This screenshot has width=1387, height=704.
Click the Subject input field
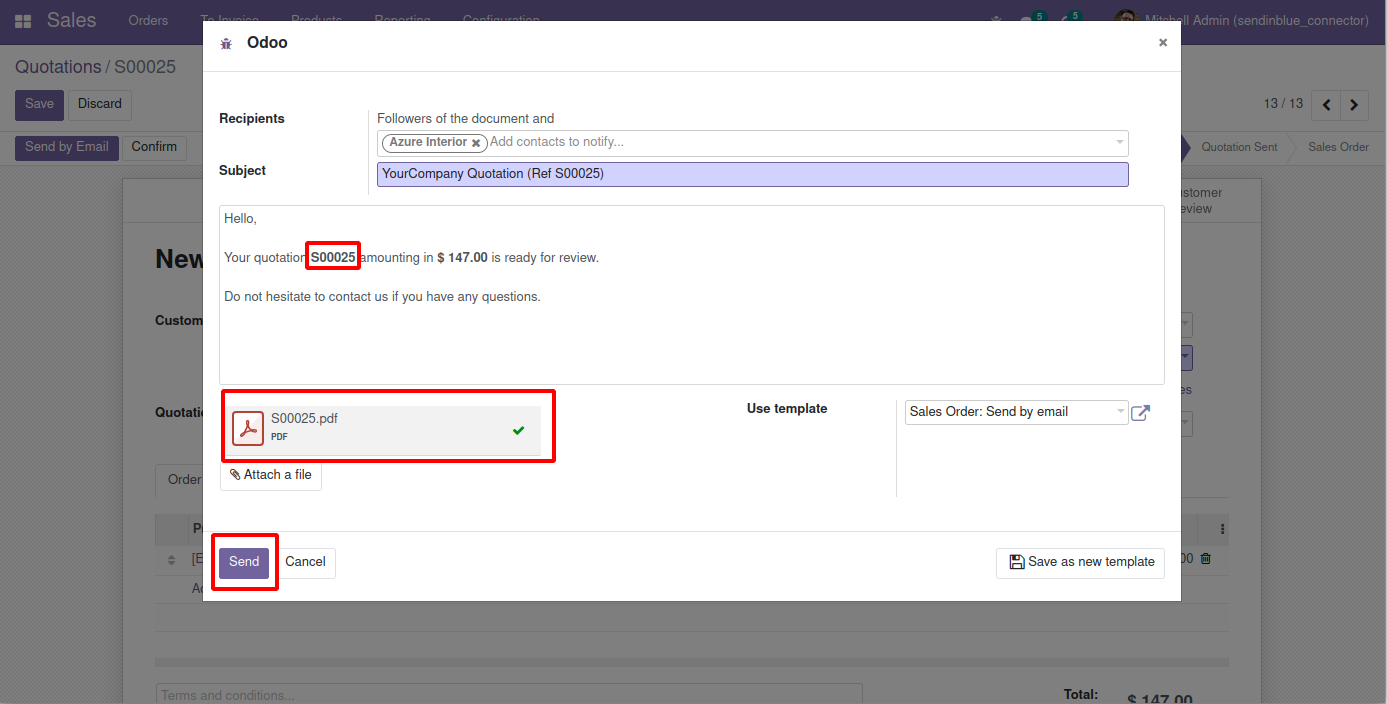pos(753,174)
